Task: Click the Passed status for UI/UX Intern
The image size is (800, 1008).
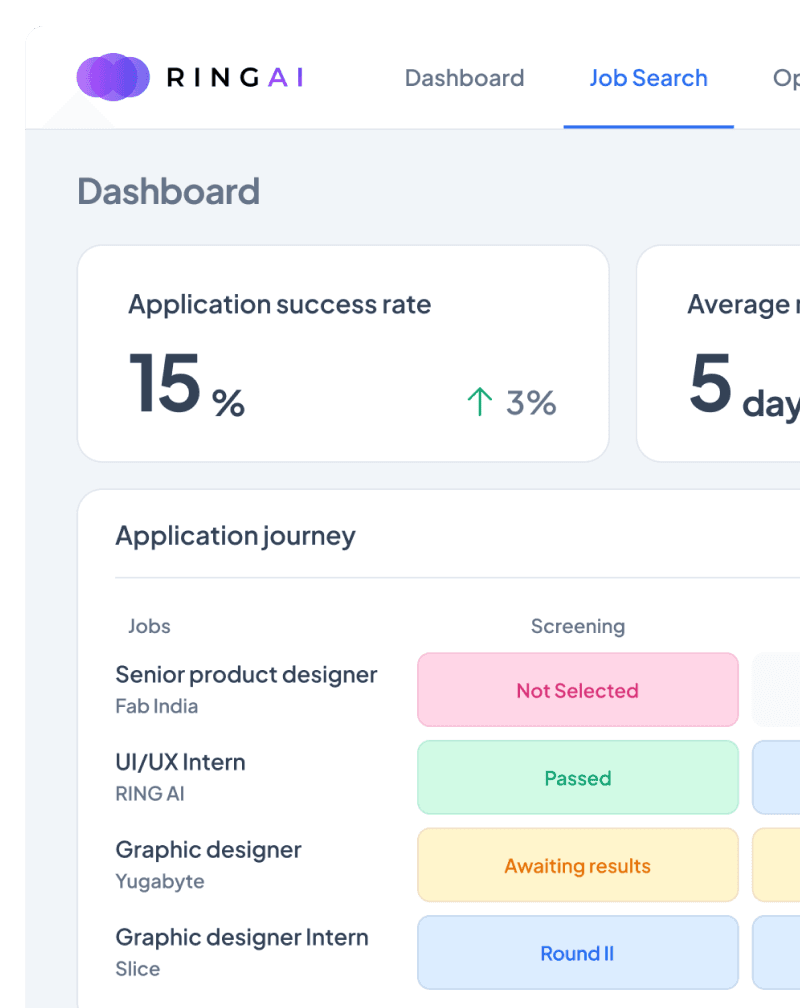Action: pyautogui.click(x=577, y=777)
